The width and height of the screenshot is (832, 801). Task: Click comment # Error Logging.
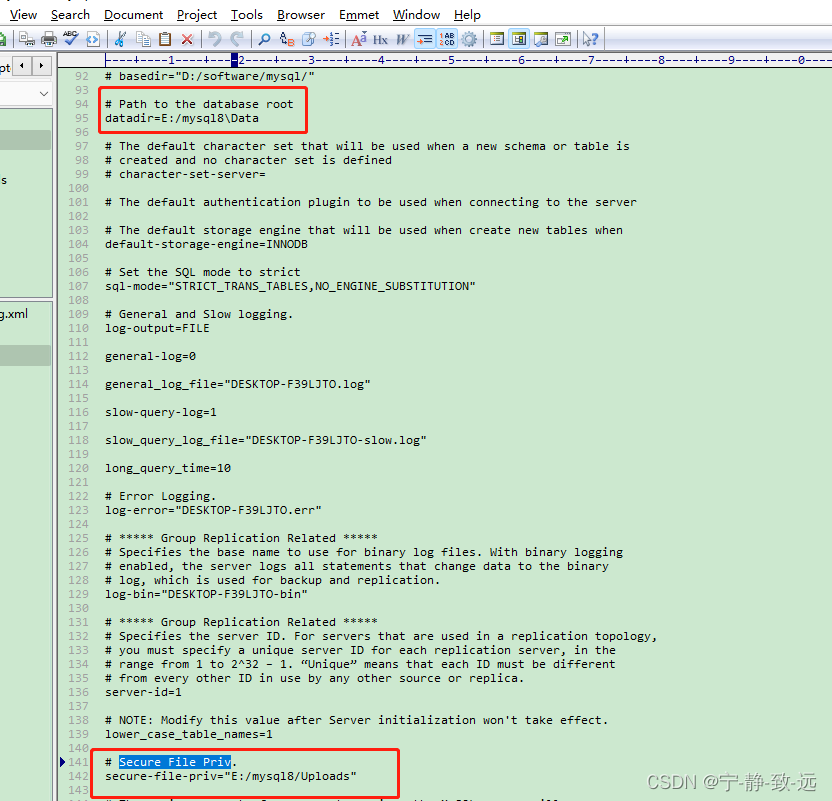[160, 496]
